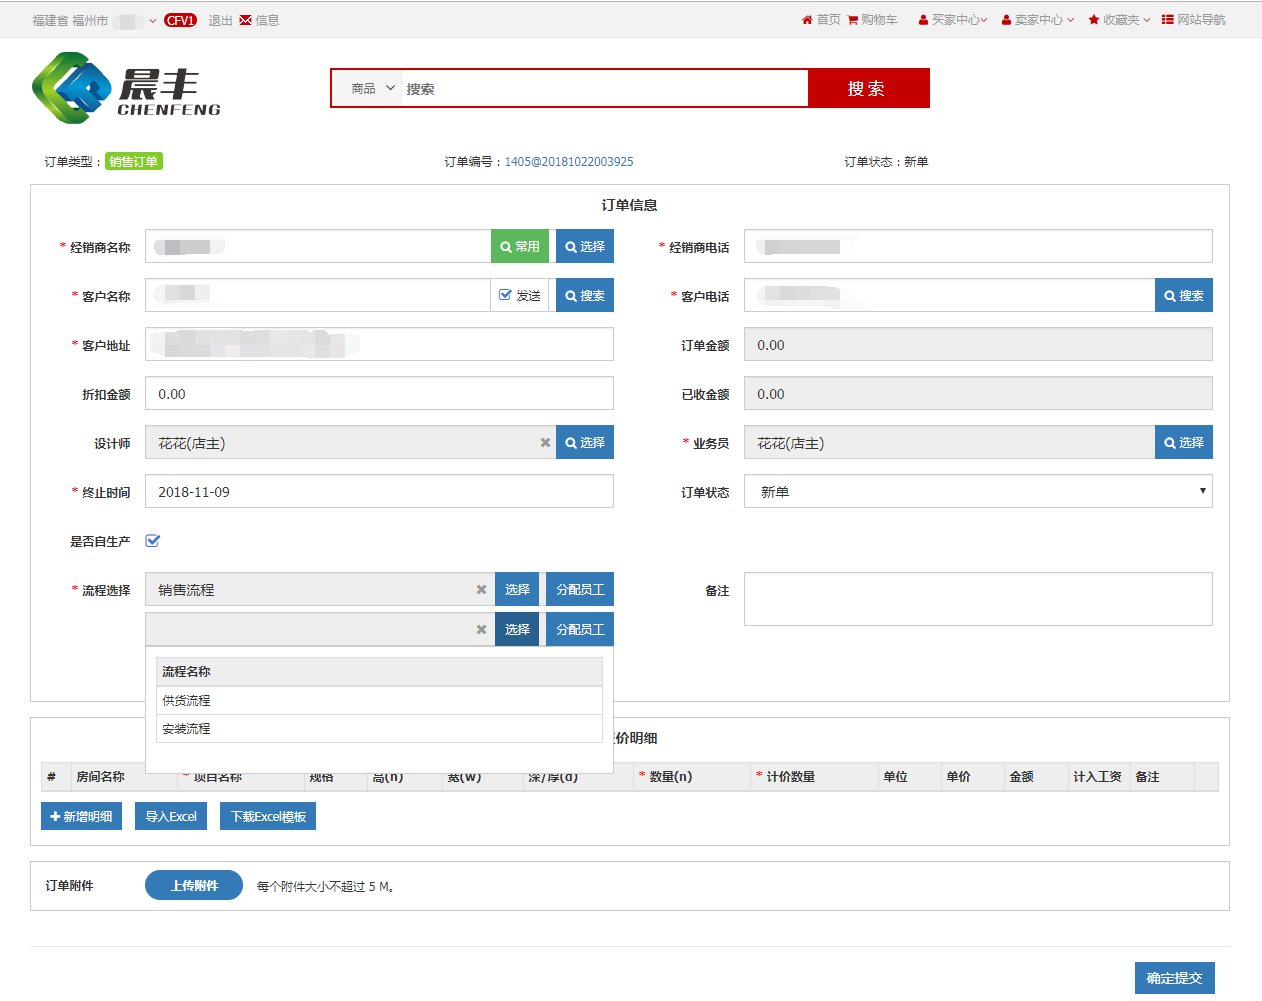Clear the 销售流程 flow selection
The width and height of the screenshot is (1262, 1001).
tap(481, 590)
